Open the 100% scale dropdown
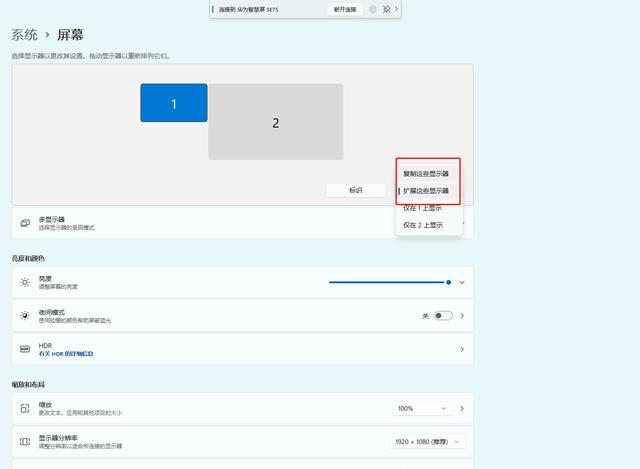Image resolution: width=640 pixels, height=469 pixels. pyautogui.click(x=422, y=409)
